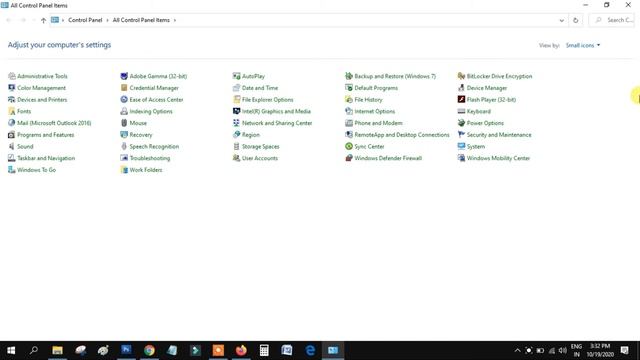This screenshot has width=640, height=360.
Task: Open the Device Manager link
Action: tap(487, 88)
